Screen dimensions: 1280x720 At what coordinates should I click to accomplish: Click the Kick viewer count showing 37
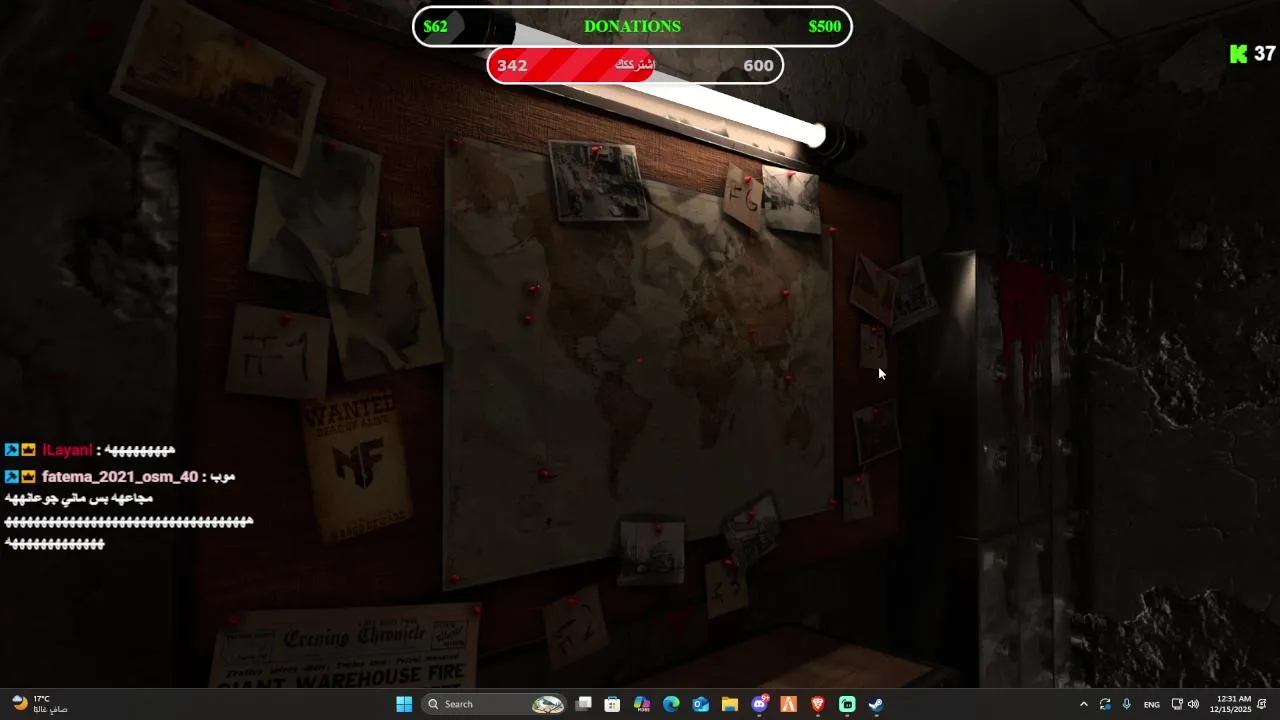(x=1253, y=54)
